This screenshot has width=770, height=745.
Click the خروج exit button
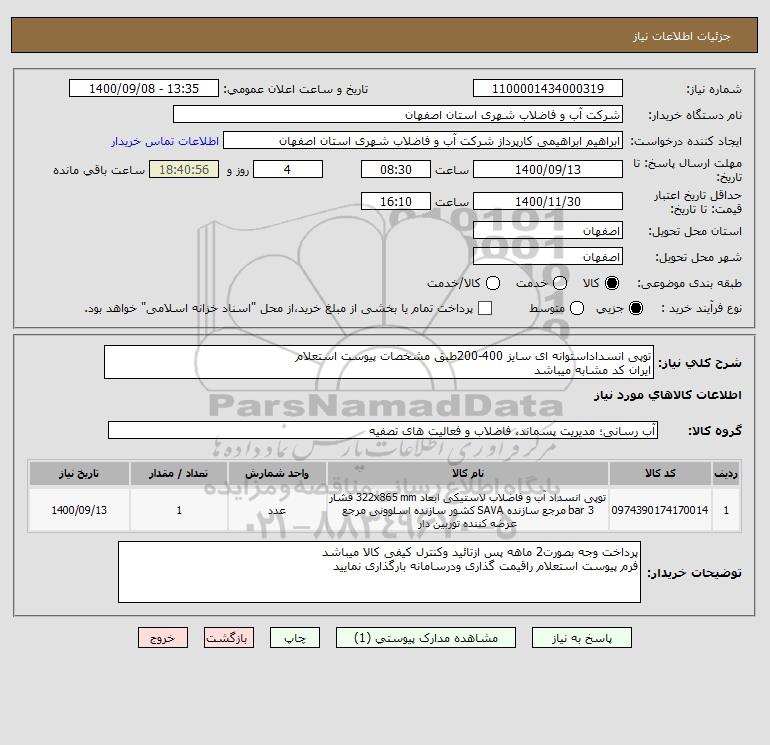tap(163, 638)
